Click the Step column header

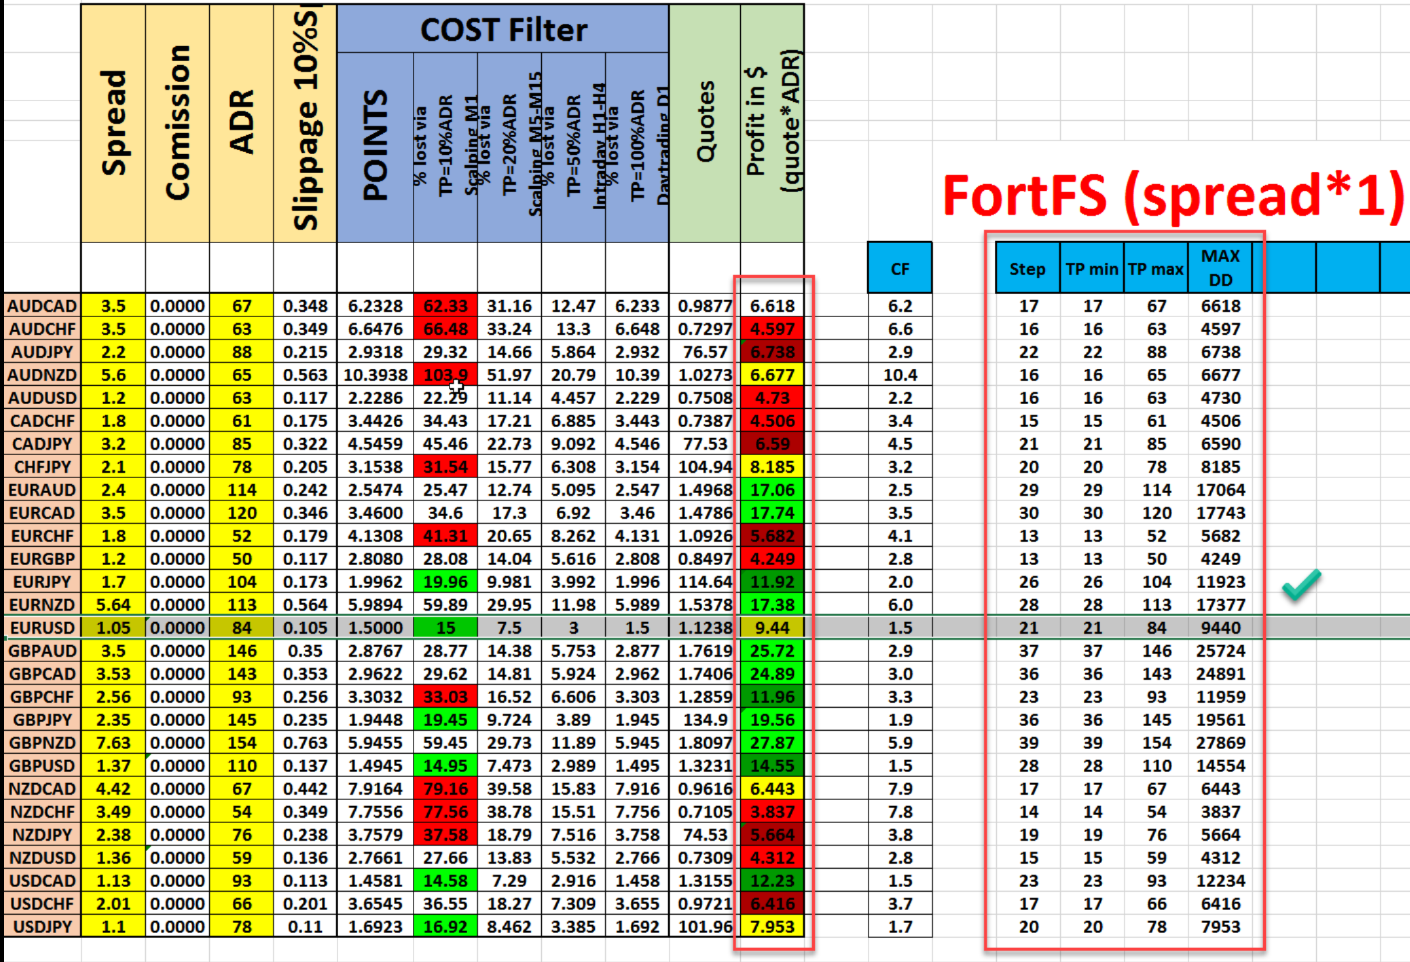[1027, 268]
